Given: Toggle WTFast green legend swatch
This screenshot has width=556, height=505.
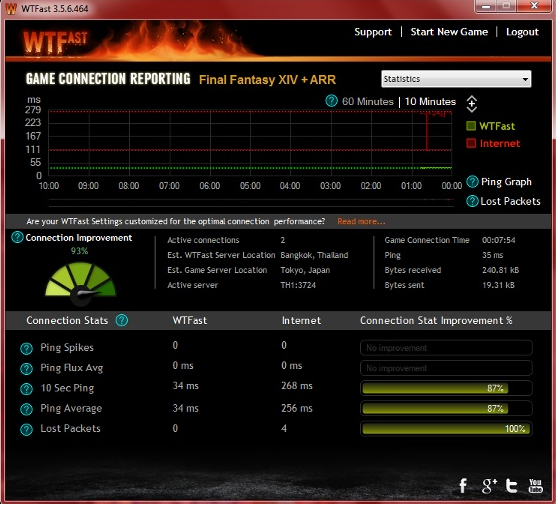Looking at the screenshot, I should [471, 126].
